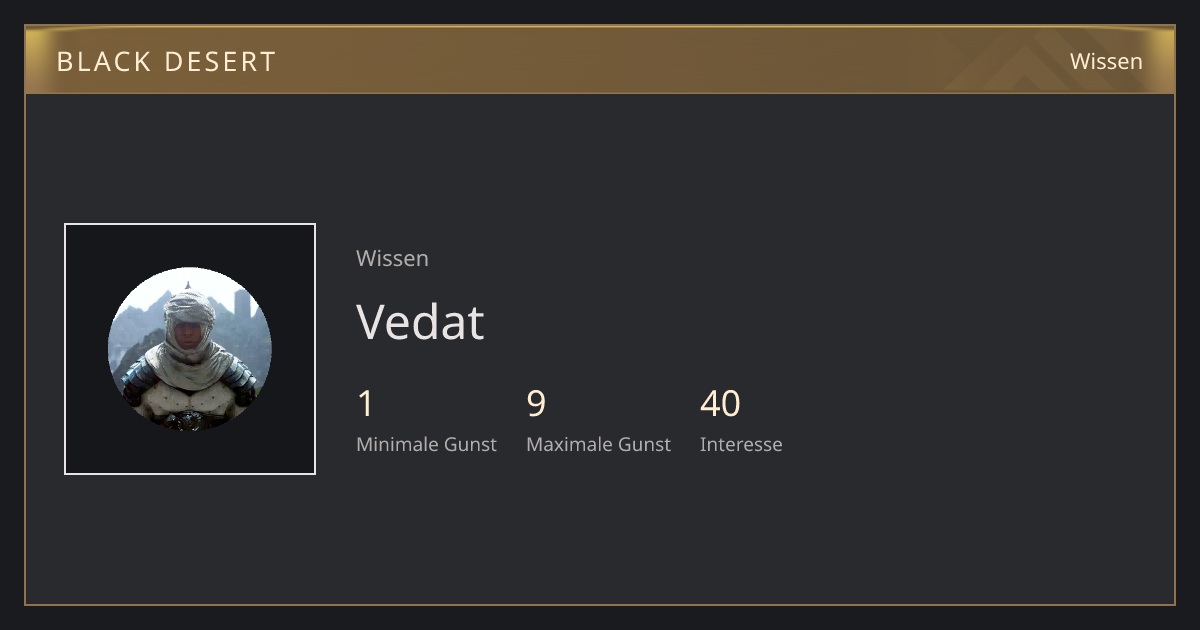This screenshot has height=630, width=1200.
Task: Click Vedat's circular portrait image
Action: 190,349
